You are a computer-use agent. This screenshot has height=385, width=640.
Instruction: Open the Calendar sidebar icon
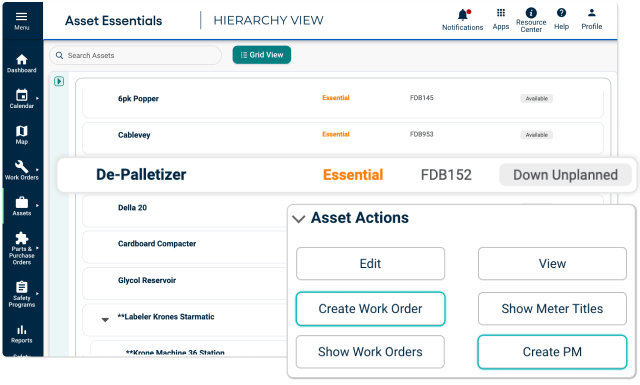[22, 95]
